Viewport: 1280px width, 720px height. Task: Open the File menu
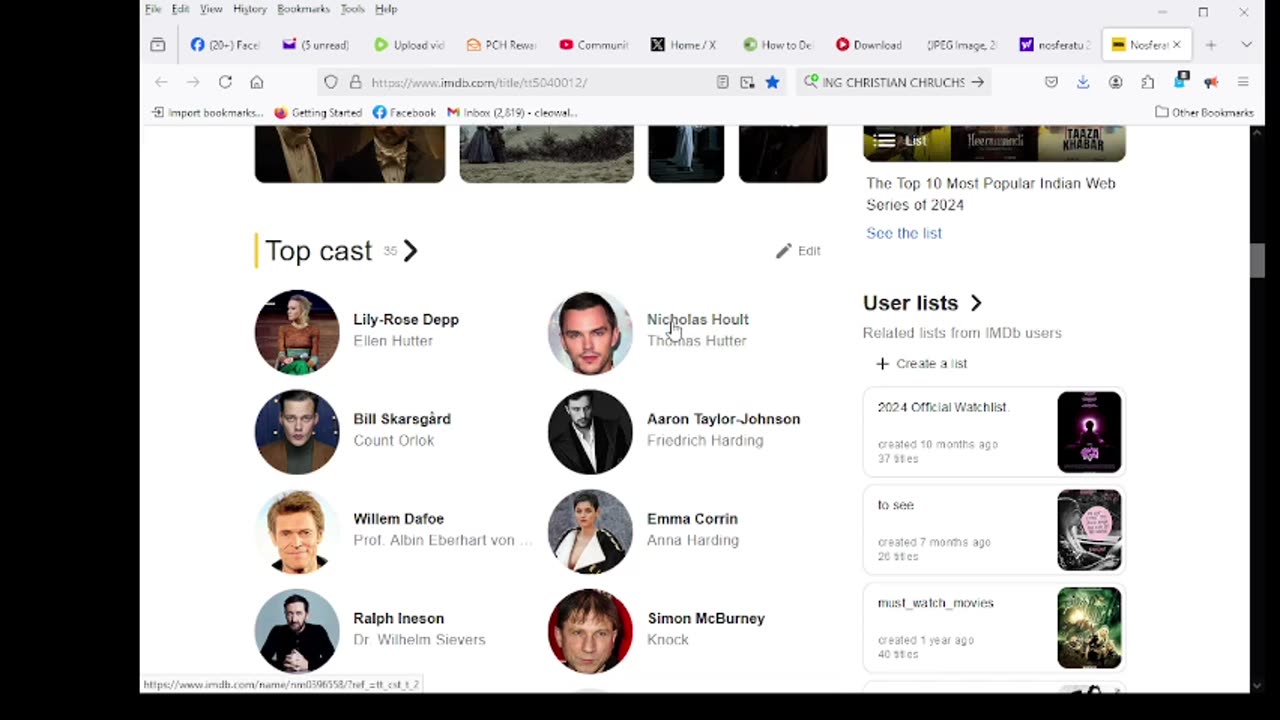(x=153, y=9)
